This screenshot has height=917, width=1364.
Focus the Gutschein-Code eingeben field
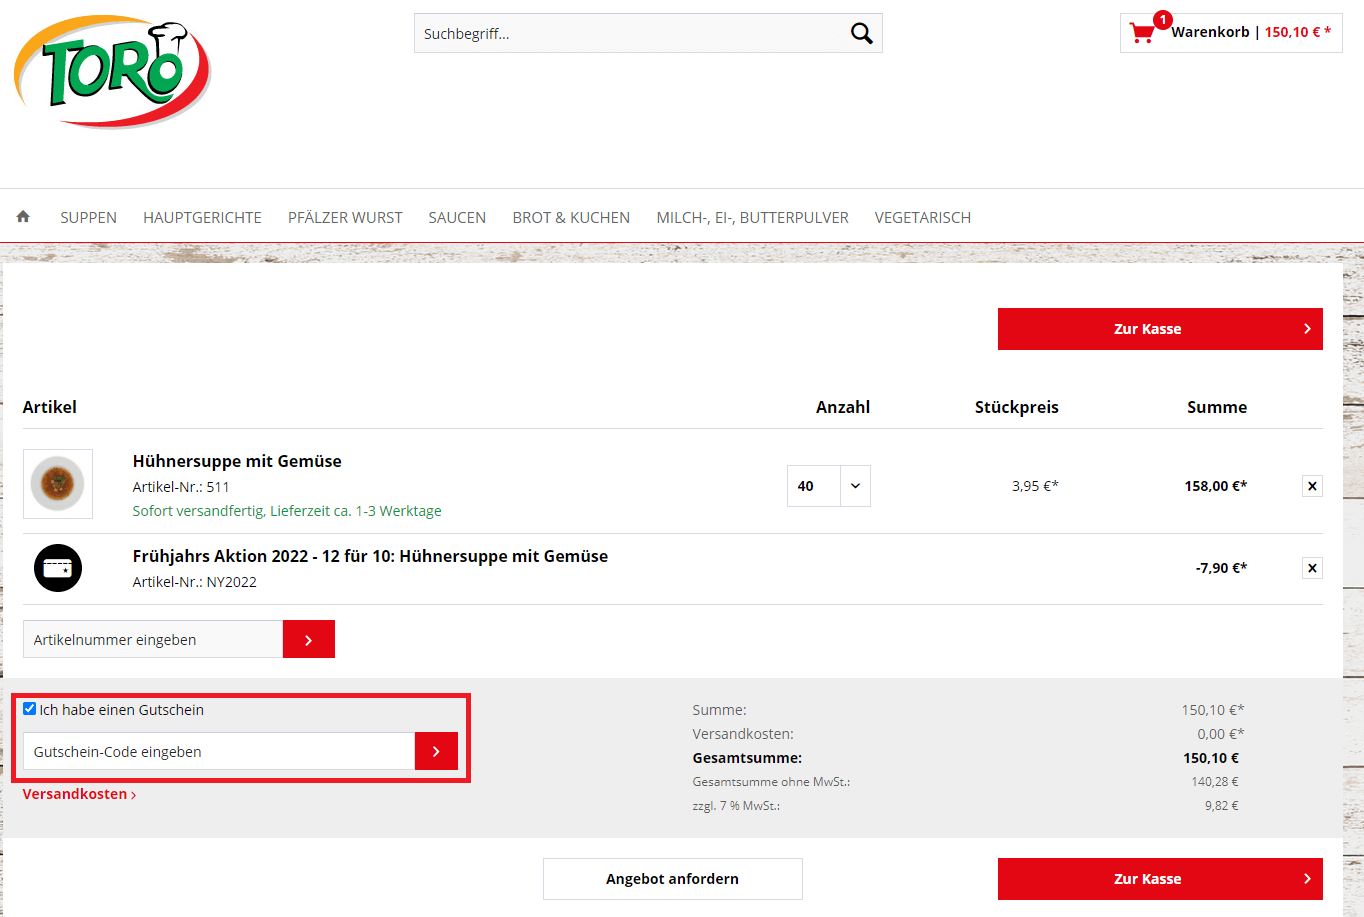[219, 751]
